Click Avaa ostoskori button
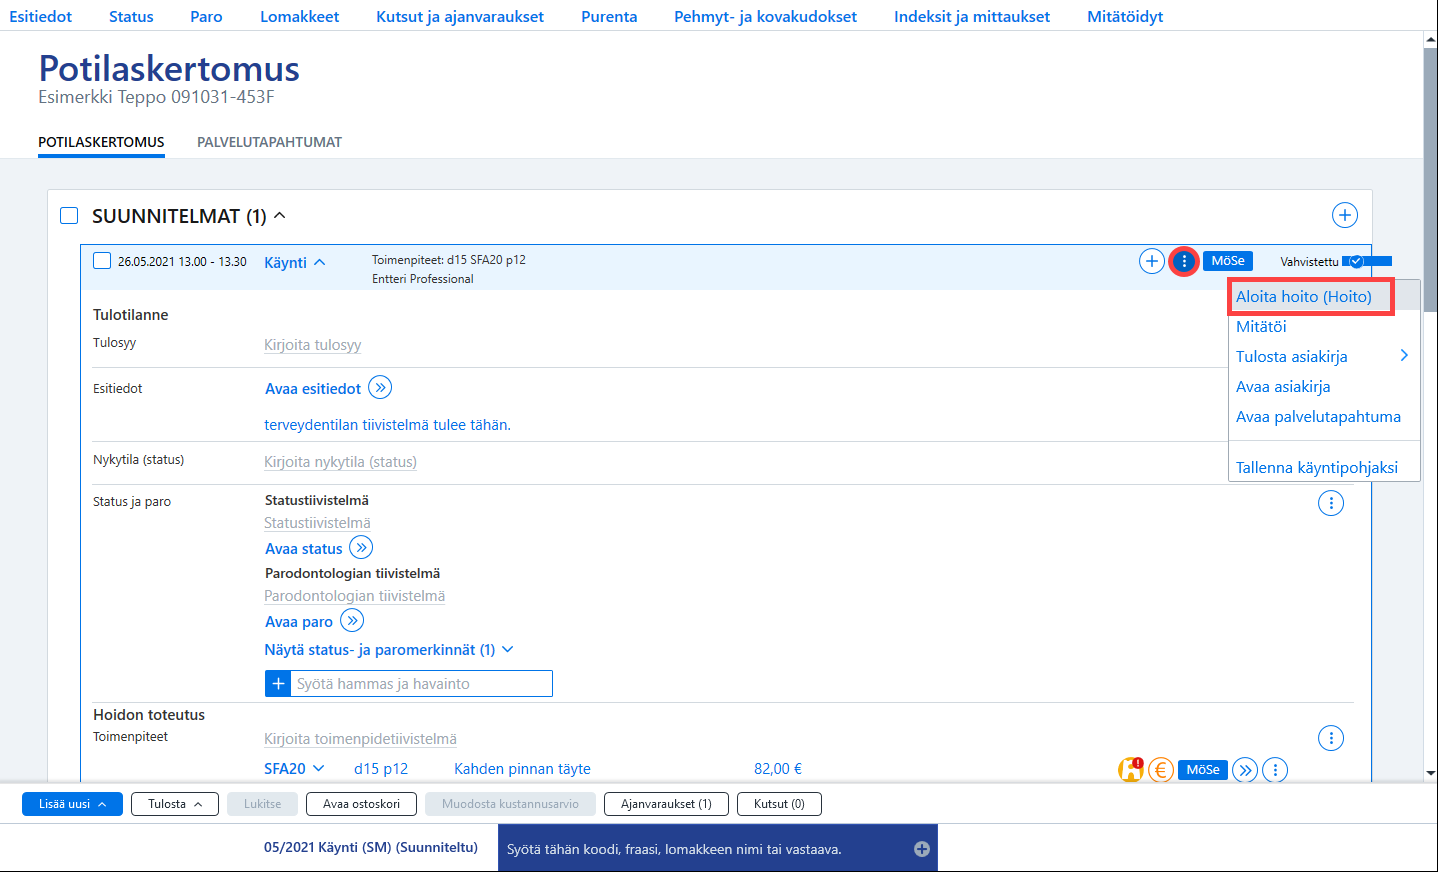The height and width of the screenshot is (872, 1438). tap(361, 804)
